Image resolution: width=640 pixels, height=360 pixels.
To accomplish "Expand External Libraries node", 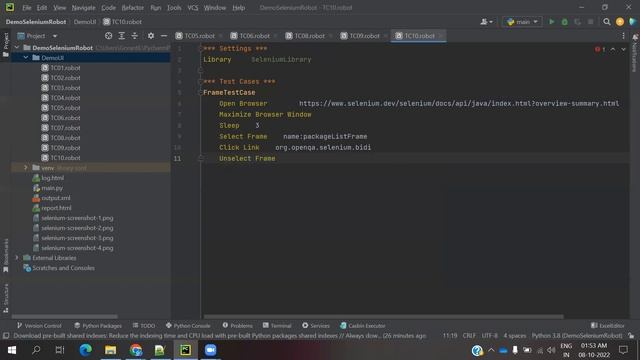I will (17, 258).
